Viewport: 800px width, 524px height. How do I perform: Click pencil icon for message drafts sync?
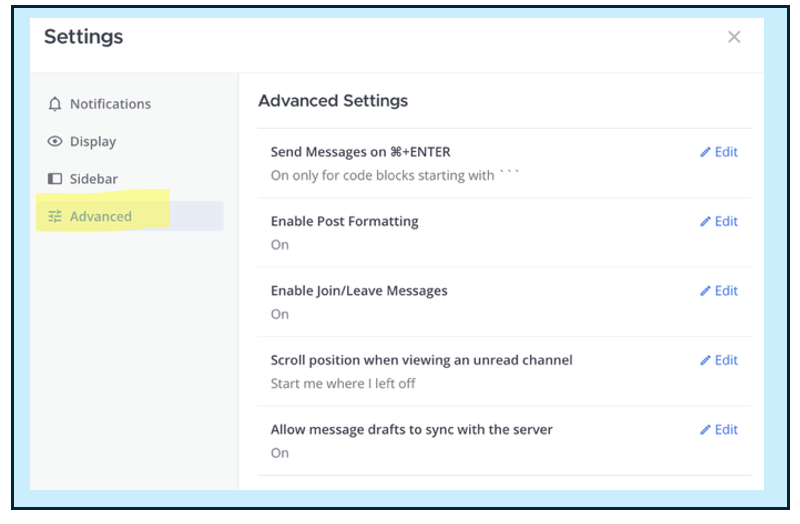(705, 430)
